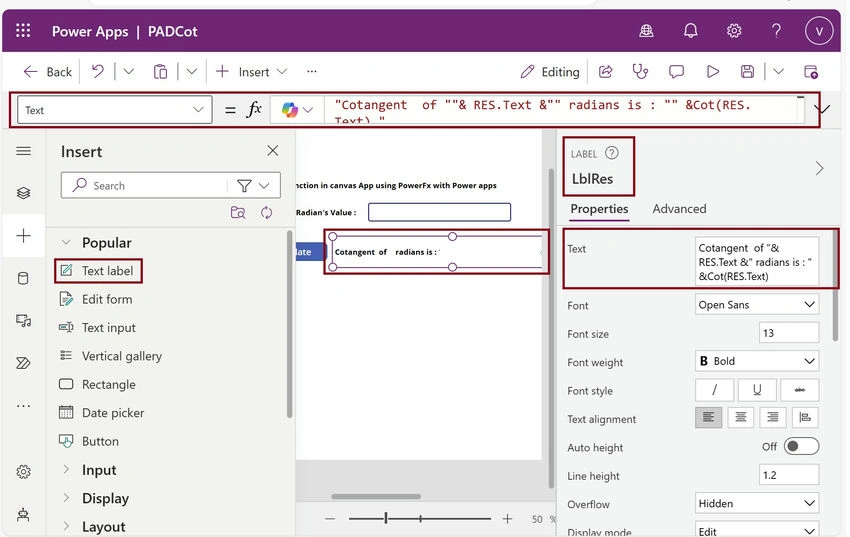The width and height of the screenshot is (850, 537).
Task: Open the environment globe icon
Action: (646, 31)
